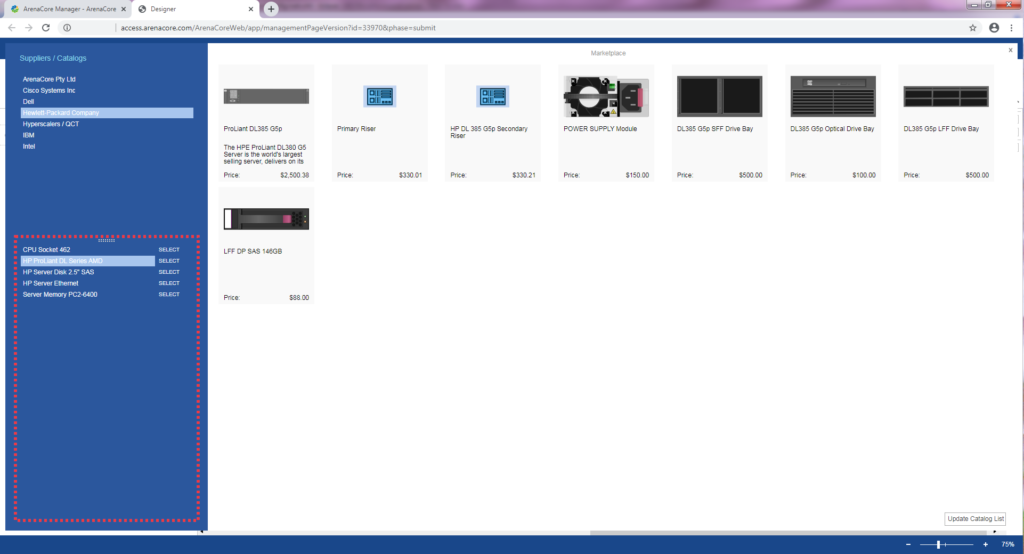
Task: Click SELECT for HP Server Disk 2.5" SAS
Action: pyautogui.click(x=169, y=272)
